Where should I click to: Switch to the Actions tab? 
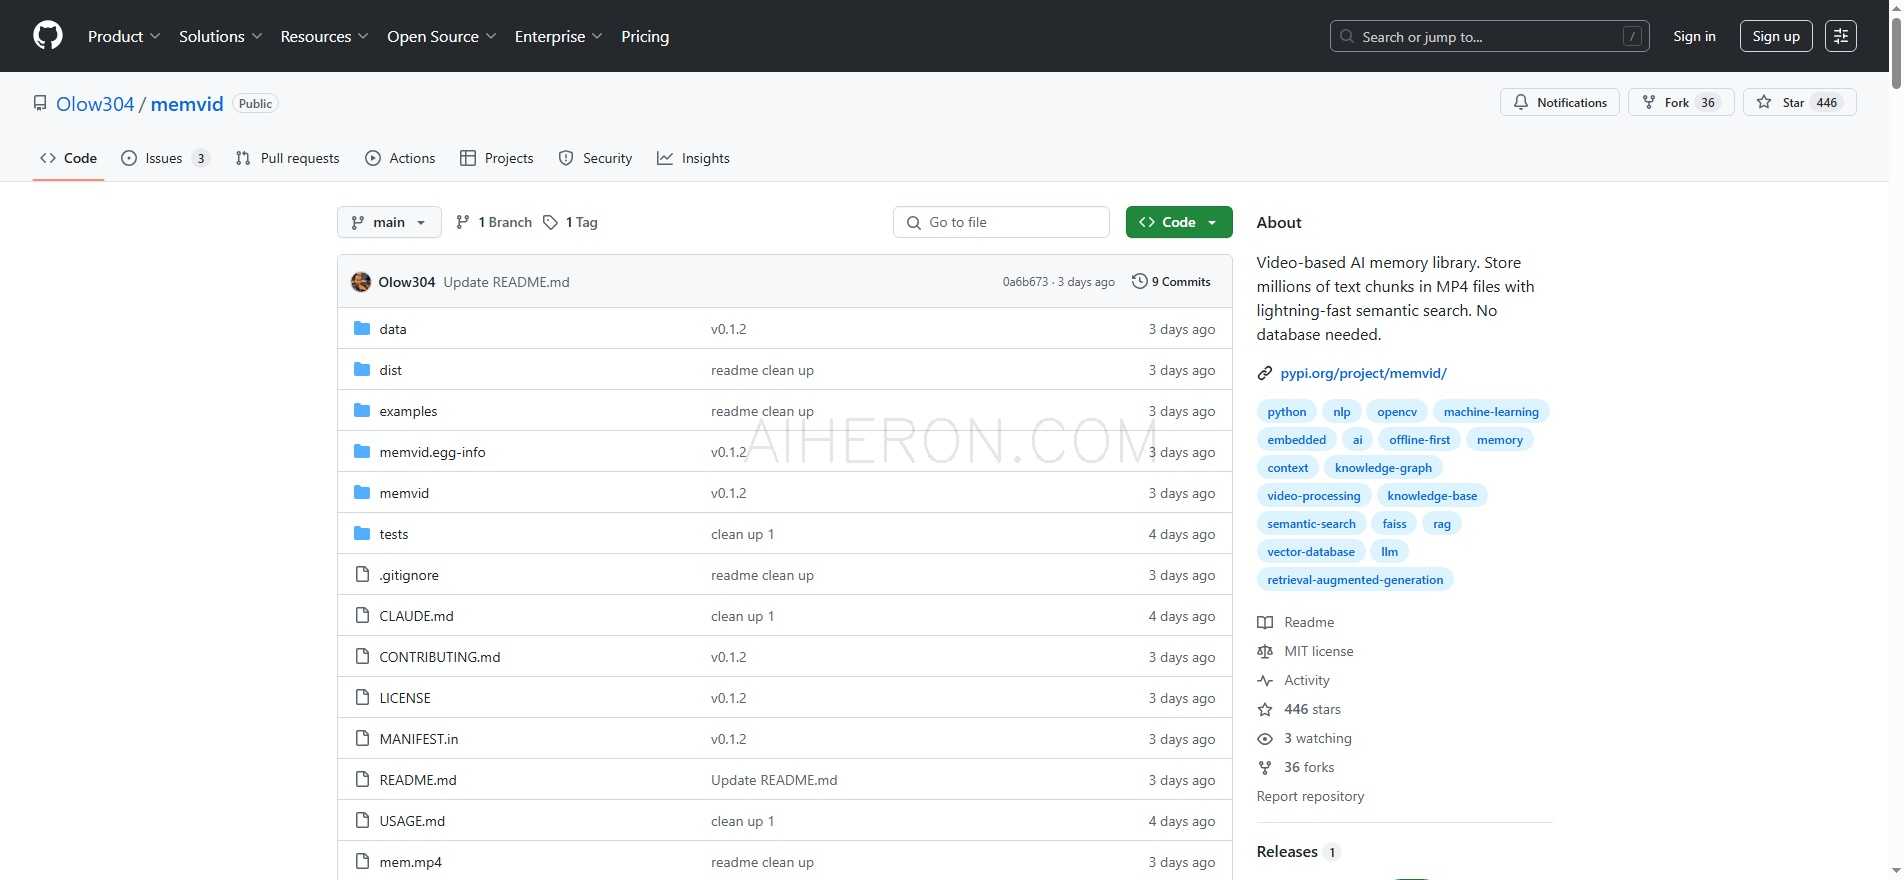(400, 158)
